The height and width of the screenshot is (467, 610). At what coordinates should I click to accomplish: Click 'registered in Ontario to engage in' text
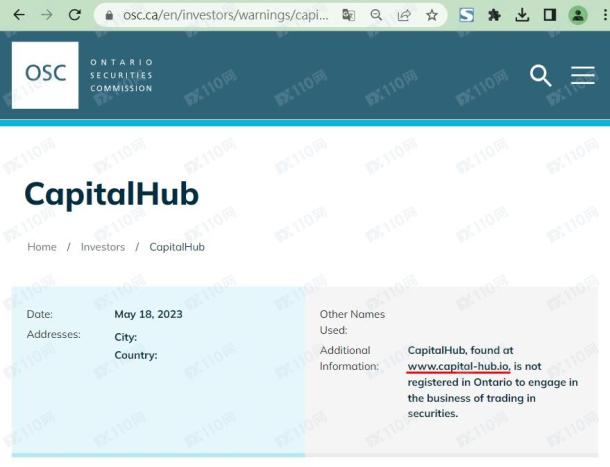coord(493,382)
